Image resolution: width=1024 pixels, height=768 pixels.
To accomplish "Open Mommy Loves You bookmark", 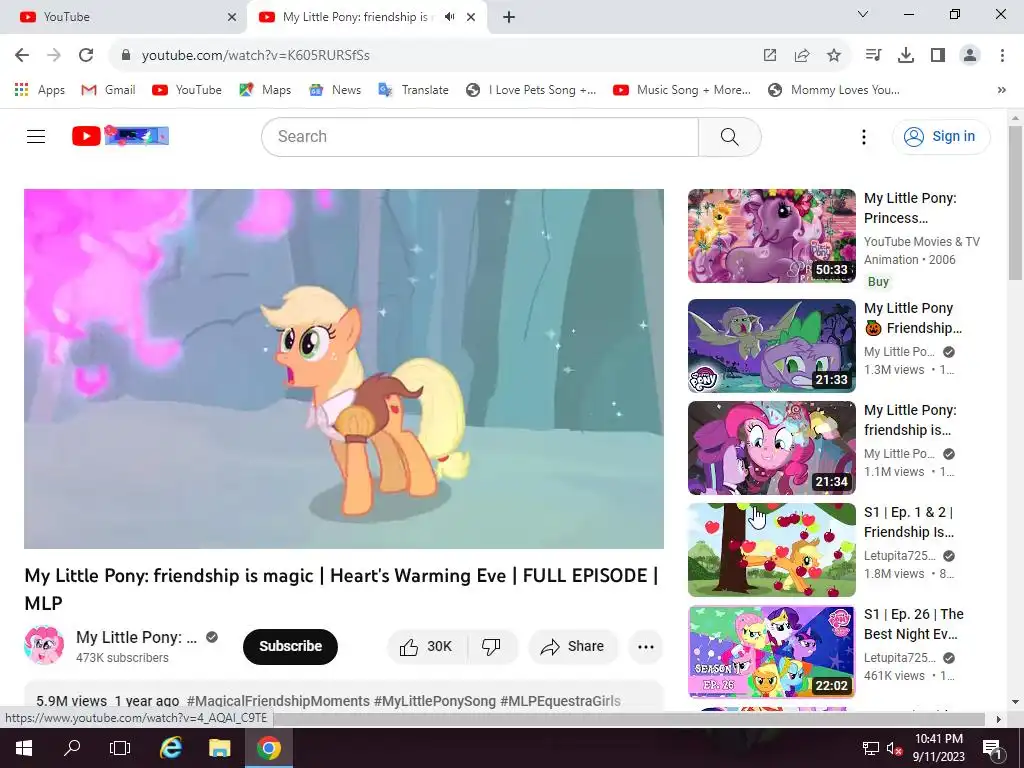I will point(834,90).
